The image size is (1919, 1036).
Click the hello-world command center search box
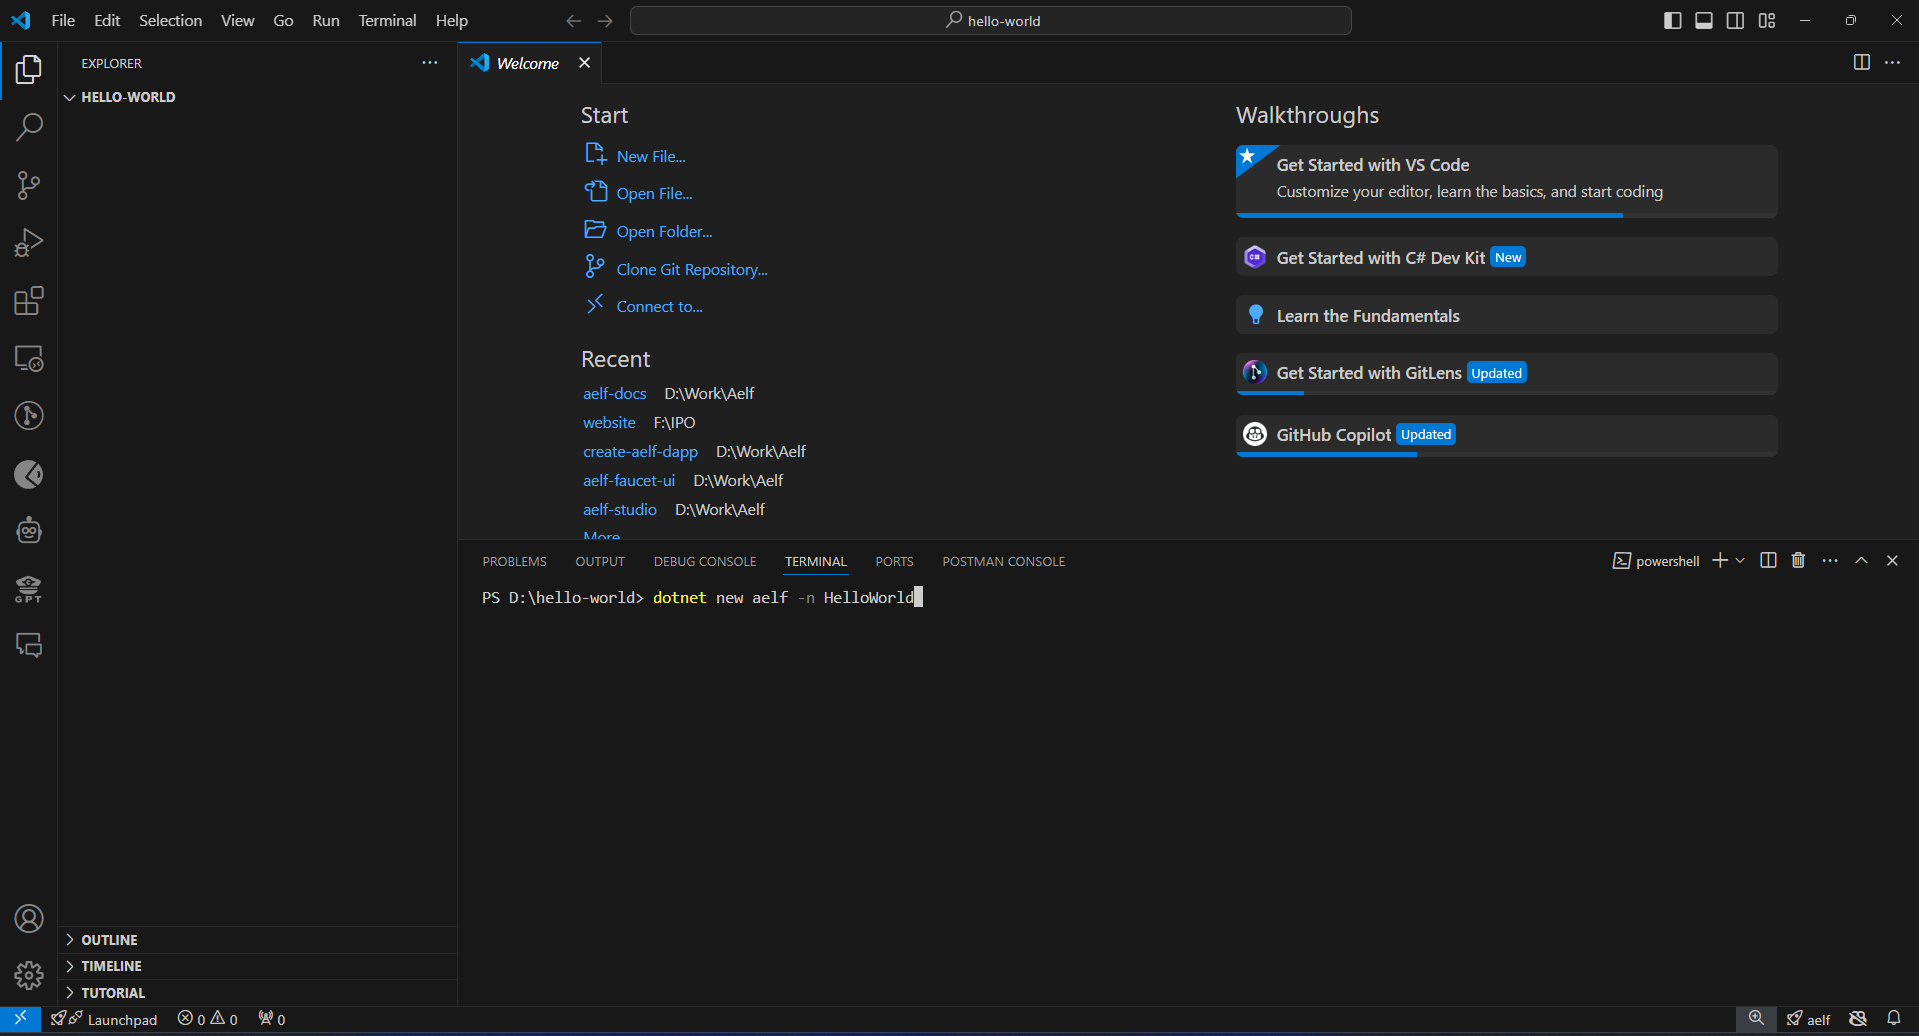991,21
